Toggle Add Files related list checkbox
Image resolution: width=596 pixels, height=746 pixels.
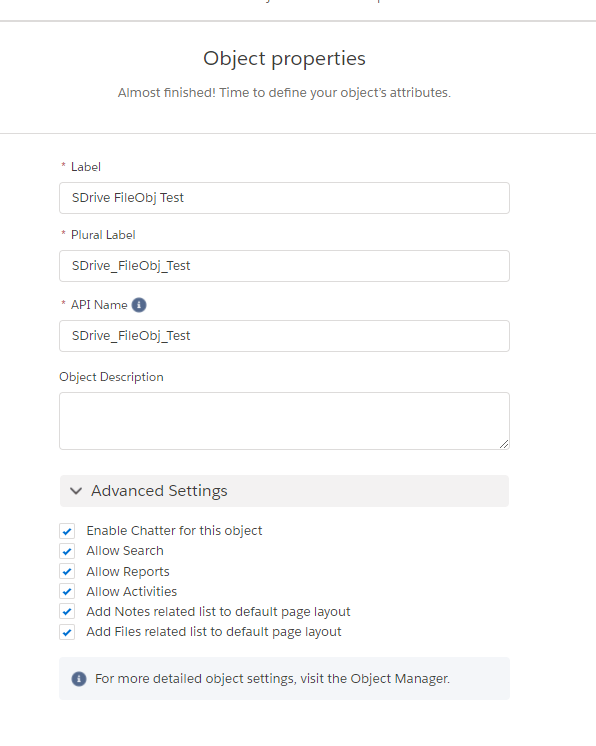(67, 632)
